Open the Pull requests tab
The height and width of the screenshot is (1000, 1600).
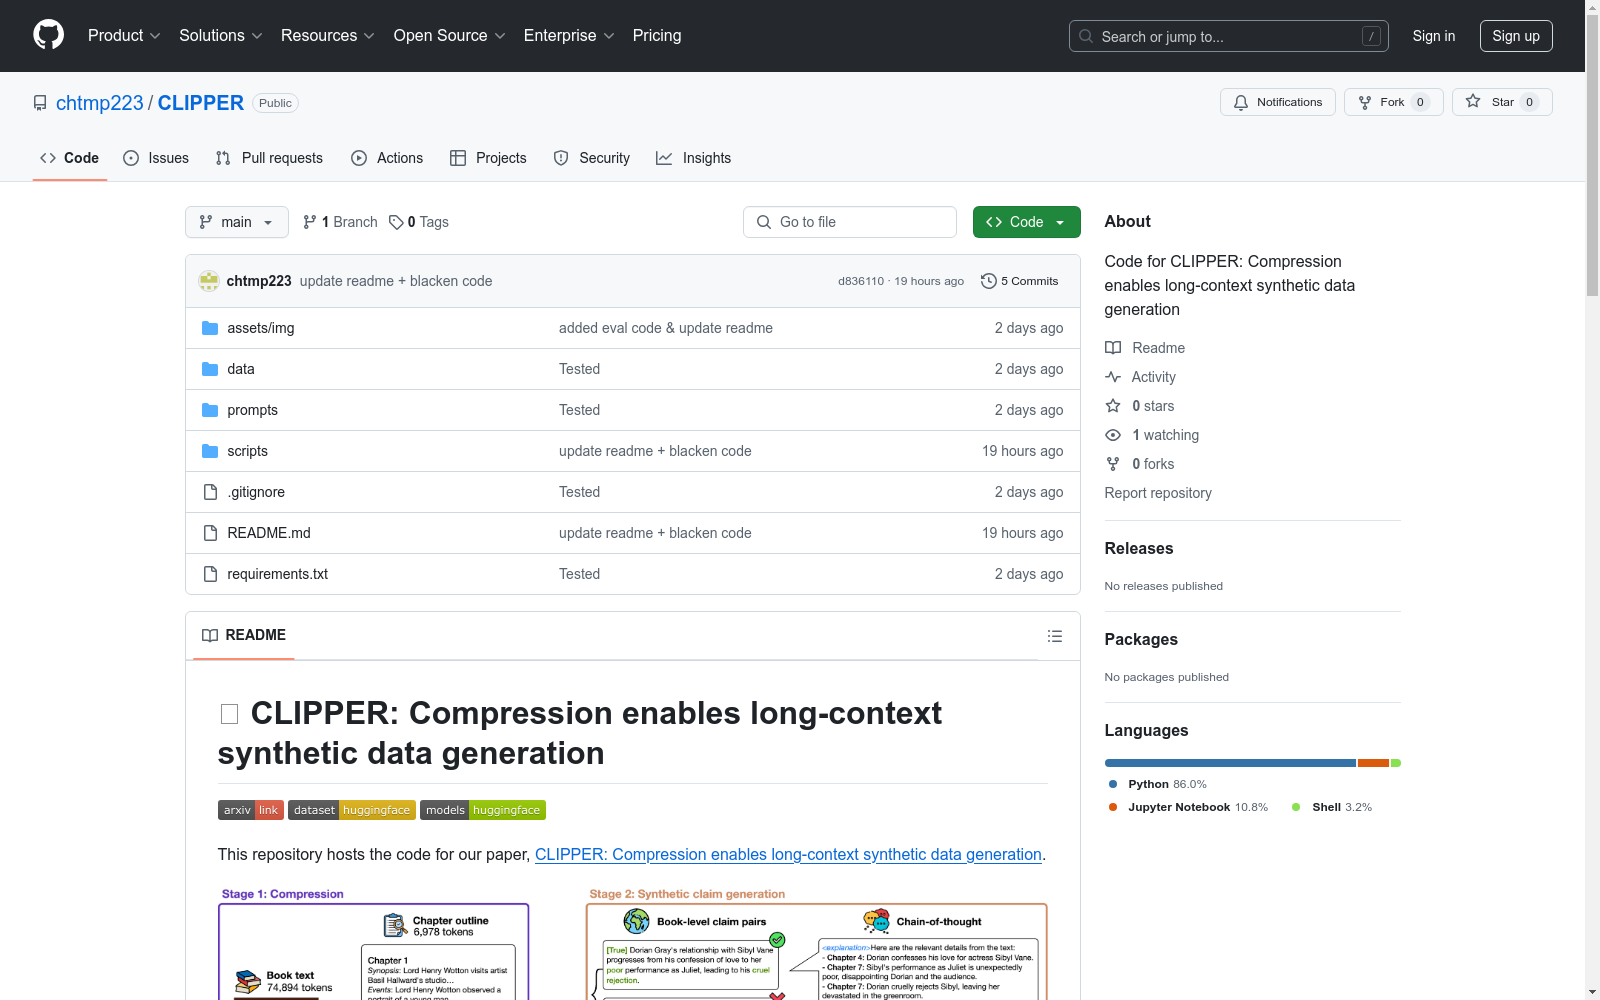click(x=269, y=158)
